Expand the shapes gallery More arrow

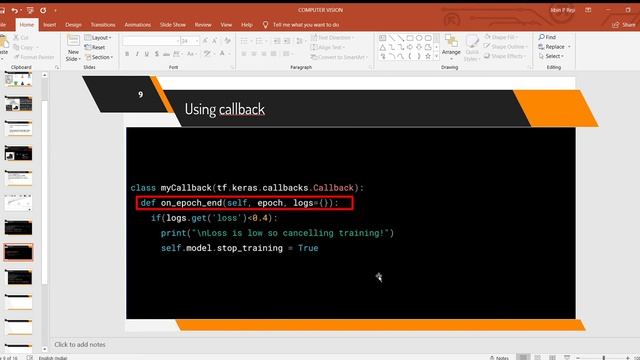tap(437, 56)
